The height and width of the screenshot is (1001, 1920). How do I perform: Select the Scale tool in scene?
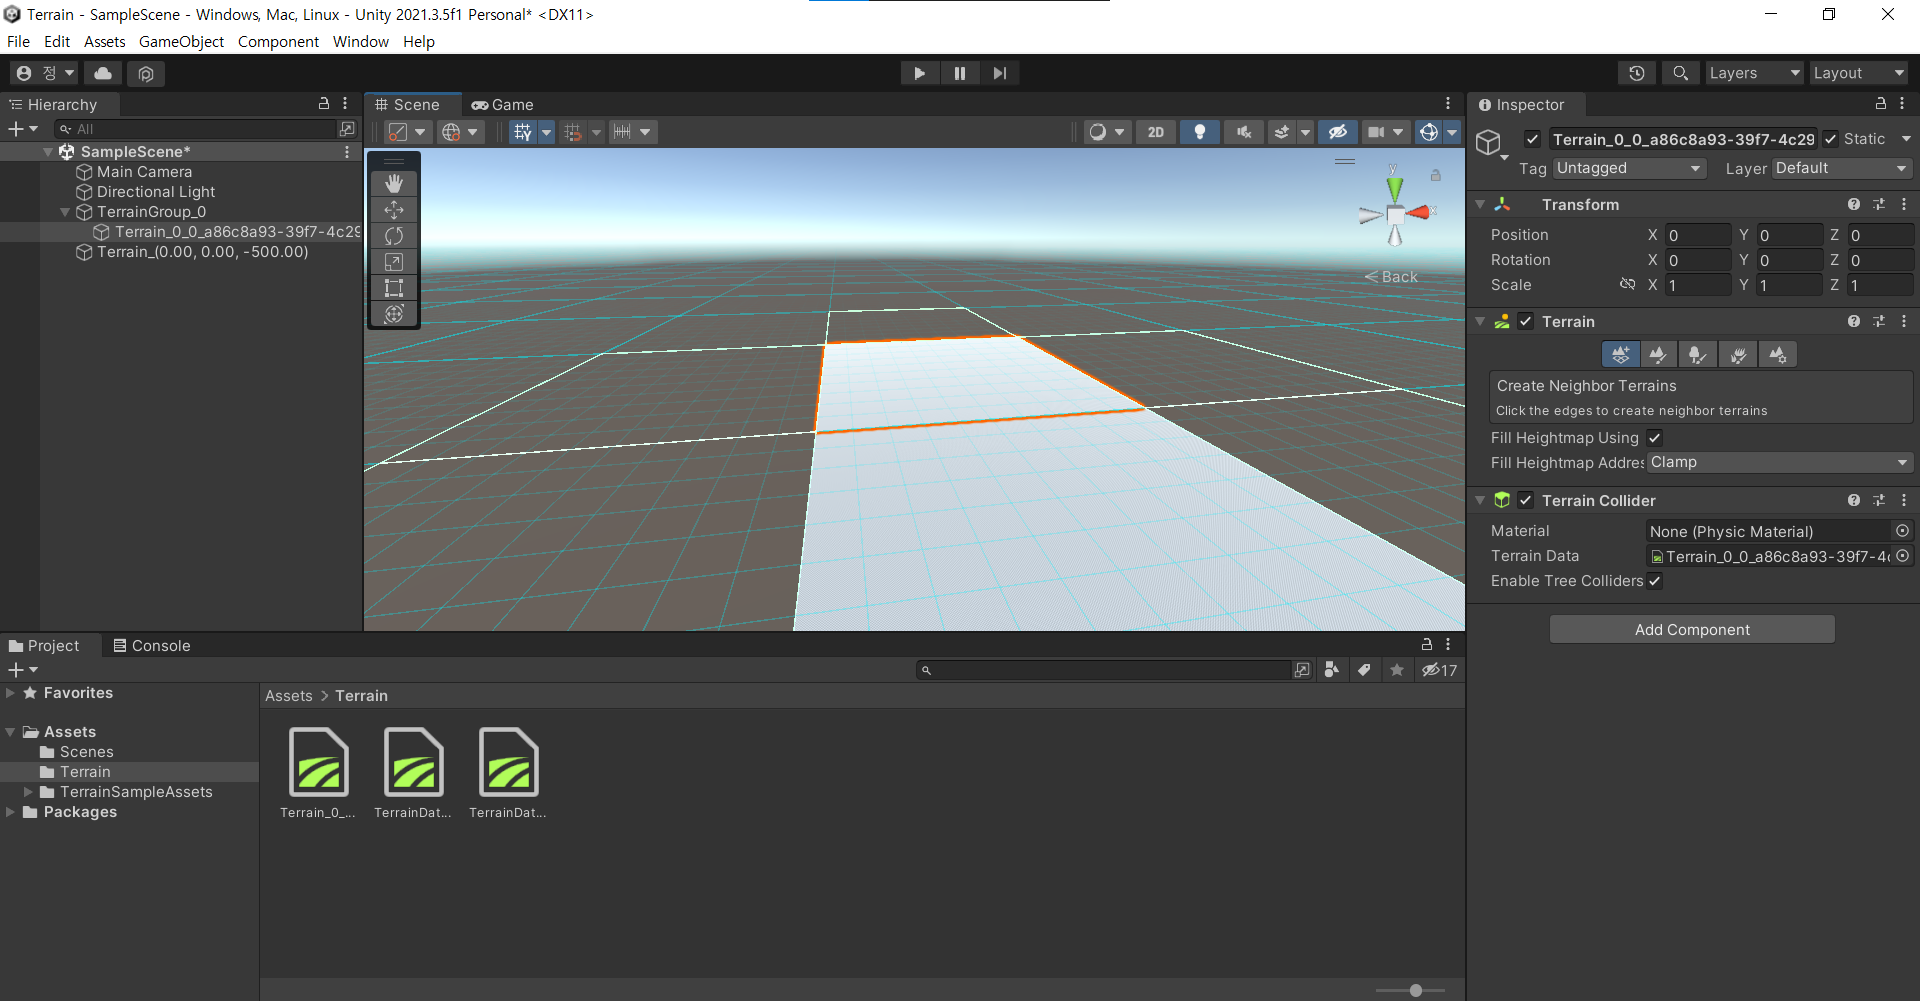point(394,262)
